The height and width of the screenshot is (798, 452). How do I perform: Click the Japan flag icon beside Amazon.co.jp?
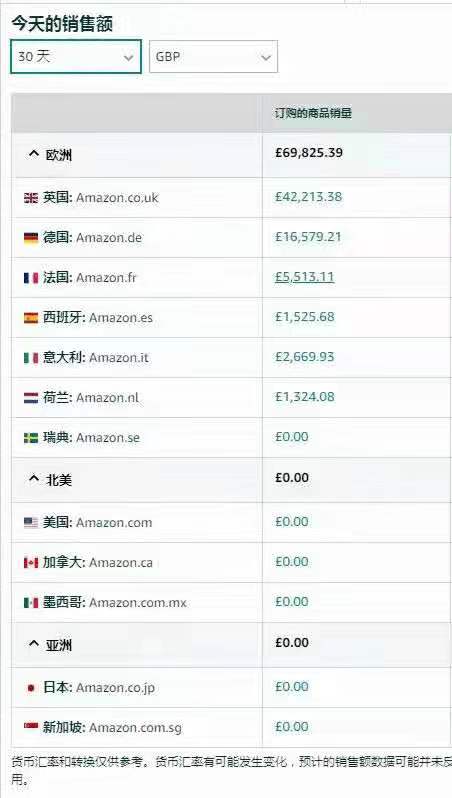31,688
